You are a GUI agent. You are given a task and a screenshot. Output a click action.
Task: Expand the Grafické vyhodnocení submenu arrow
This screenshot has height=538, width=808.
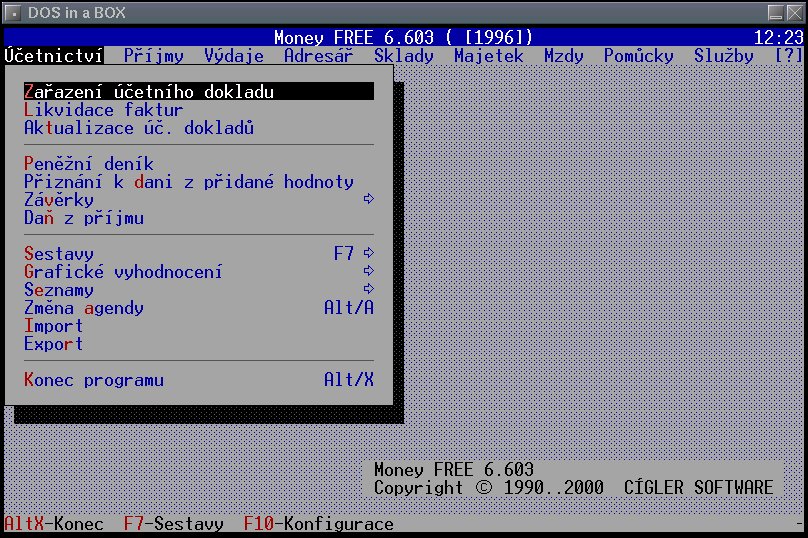coord(368,271)
